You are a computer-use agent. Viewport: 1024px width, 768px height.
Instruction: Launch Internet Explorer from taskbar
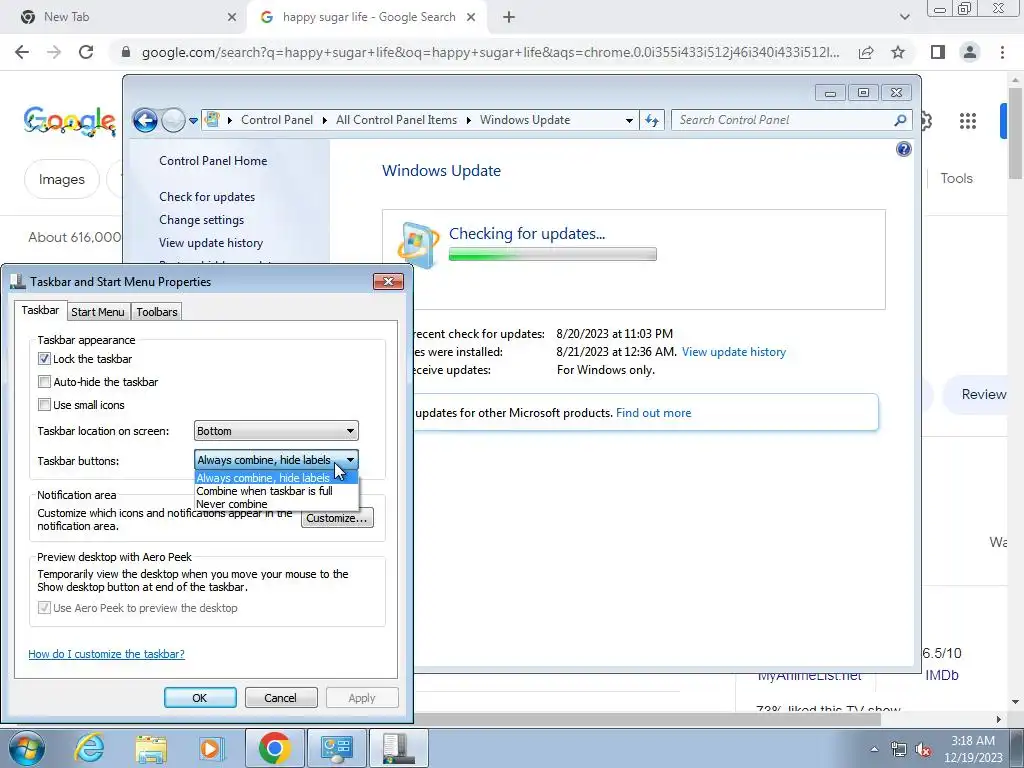pyautogui.click(x=89, y=748)
